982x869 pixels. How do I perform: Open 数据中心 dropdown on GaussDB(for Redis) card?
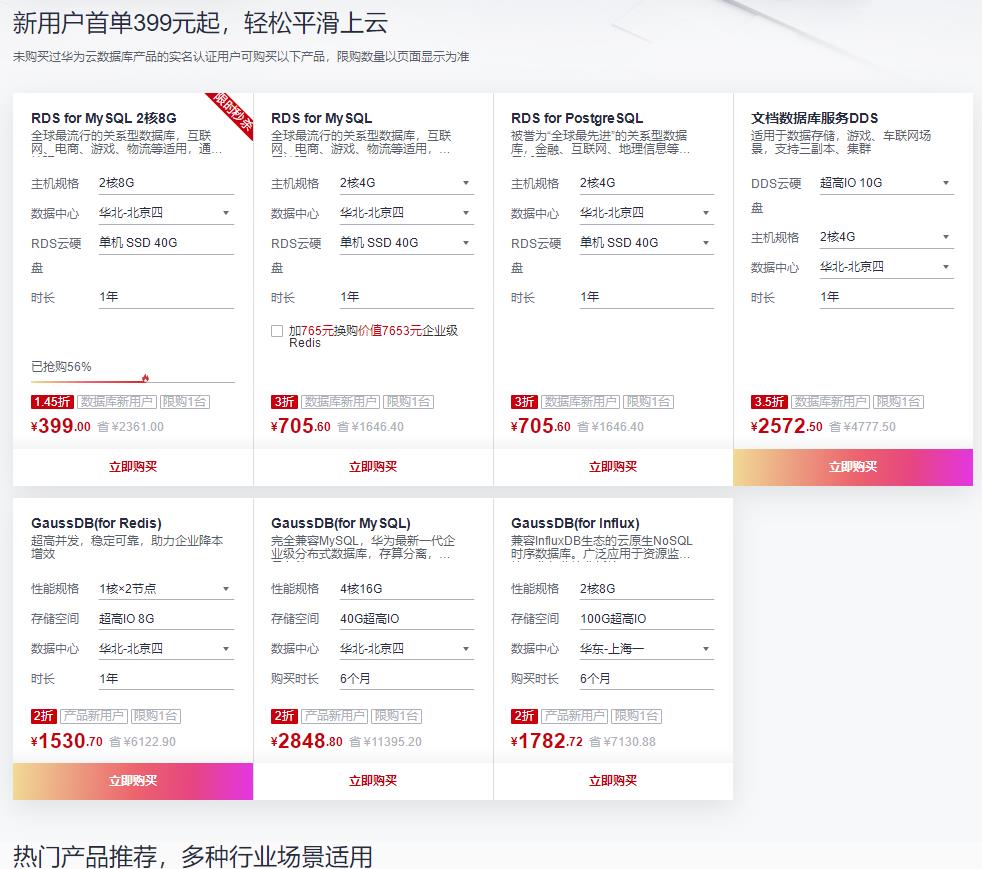click(x=165, y=649)
